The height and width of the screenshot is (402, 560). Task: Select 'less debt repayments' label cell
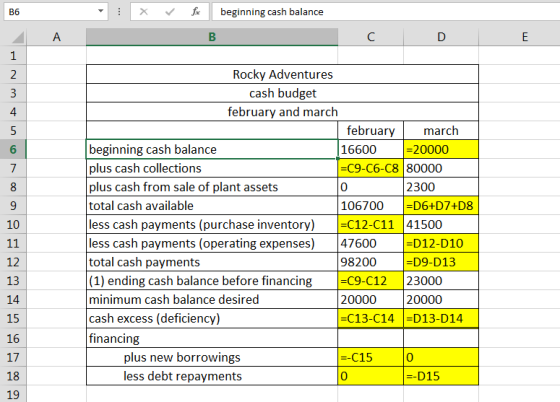click(x=212, y=376)
